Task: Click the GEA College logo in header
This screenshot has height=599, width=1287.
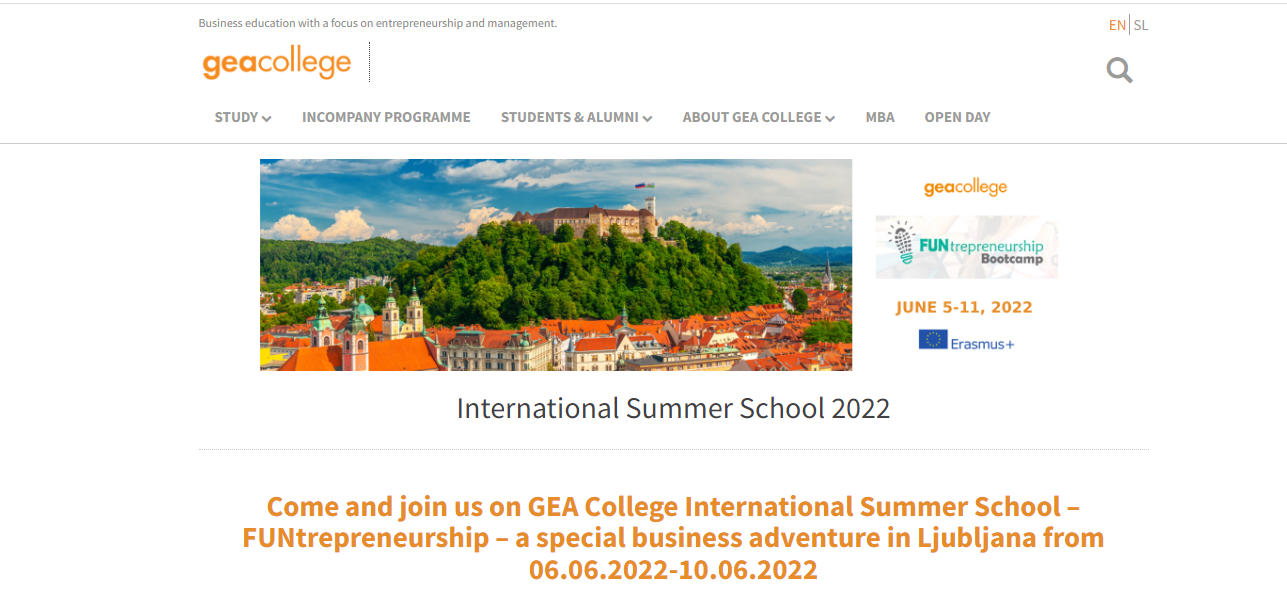Action: (x=277, y=63)
